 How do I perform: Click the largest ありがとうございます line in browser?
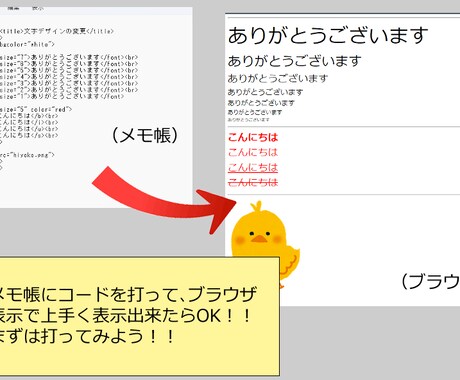click(328, 36)
